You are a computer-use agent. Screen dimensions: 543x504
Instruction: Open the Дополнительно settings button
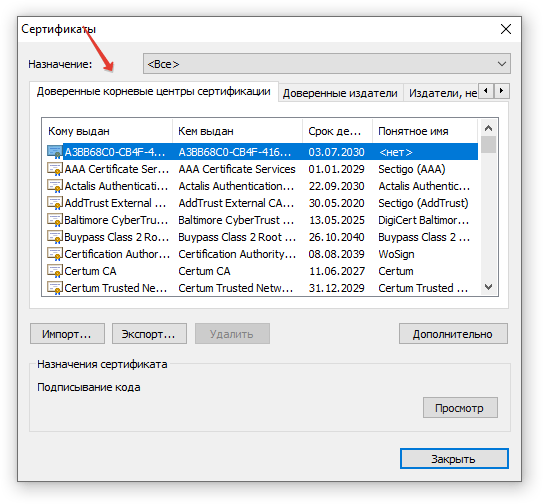[x=453, y=334]
